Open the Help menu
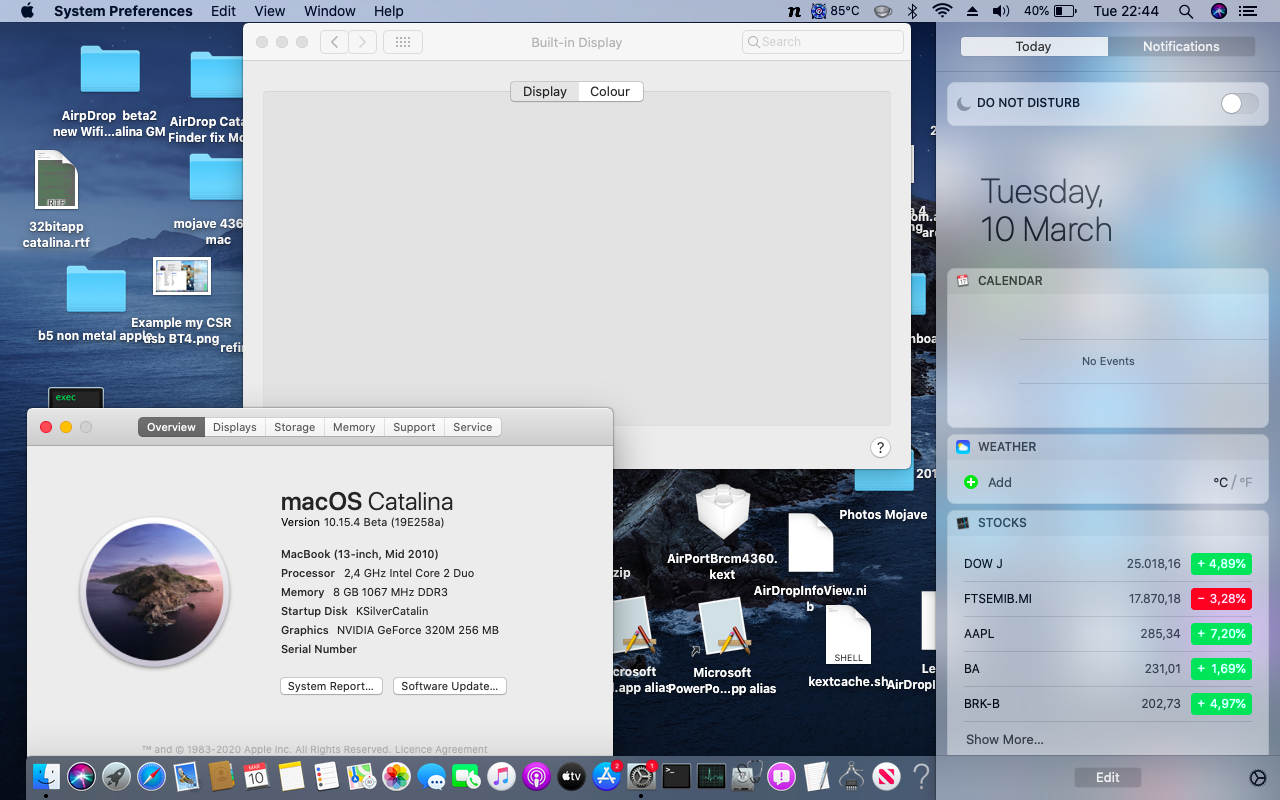1280x800 pixels. click(389, 11)
